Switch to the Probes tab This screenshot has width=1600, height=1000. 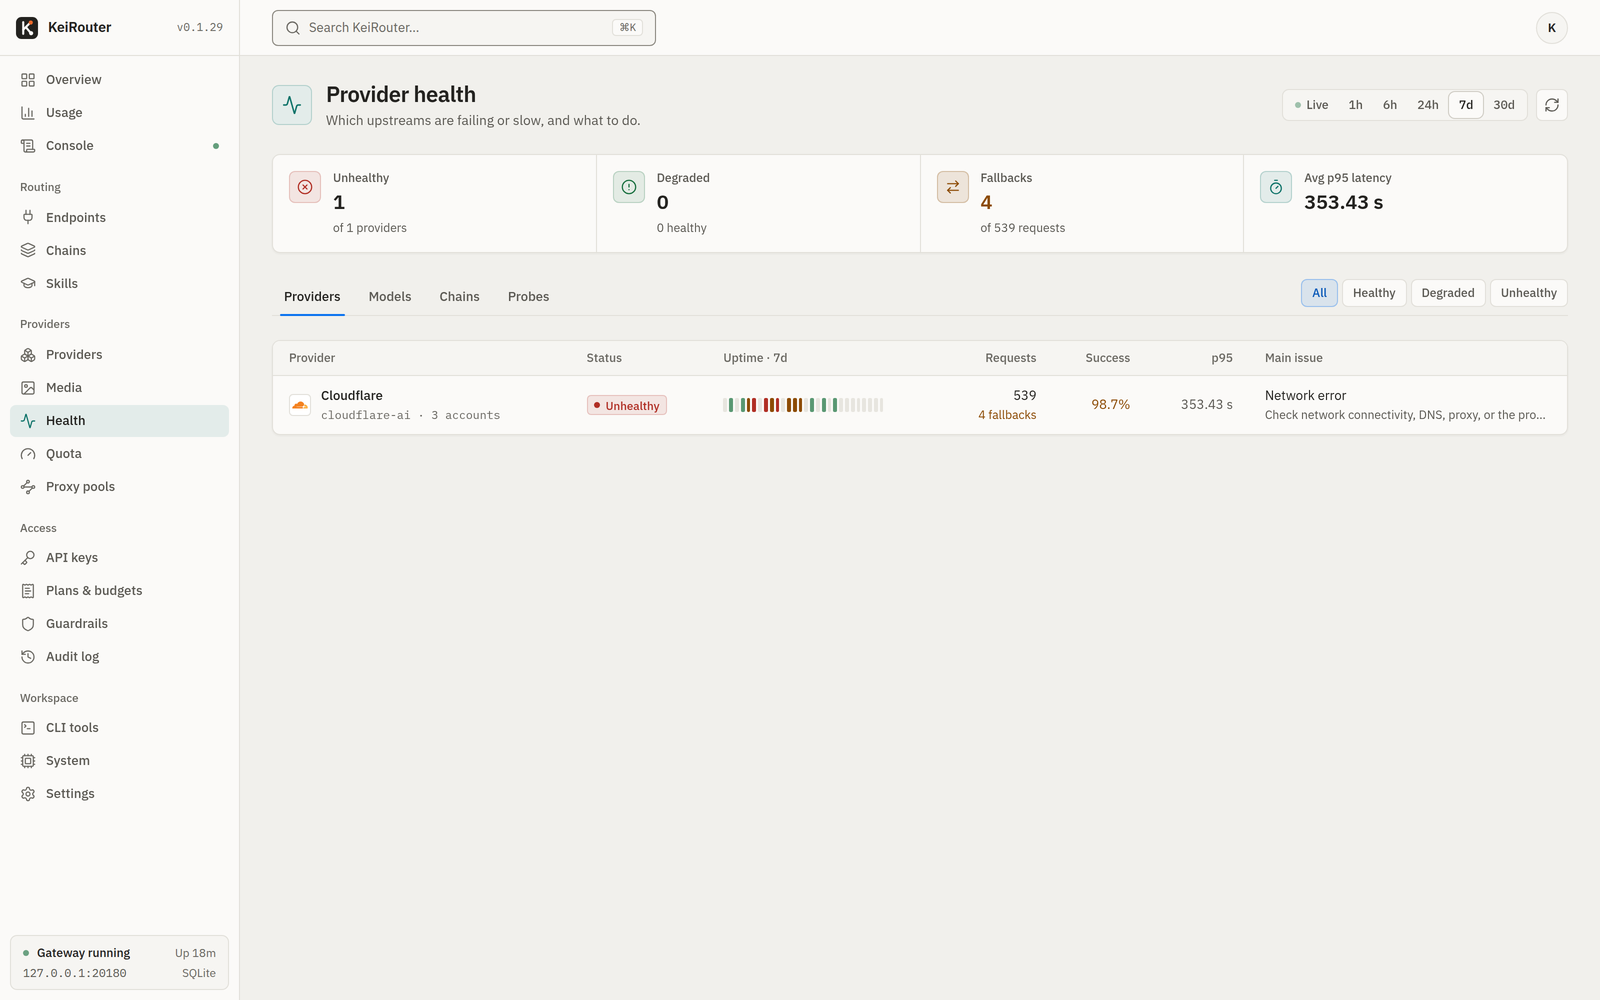coord(528,297)
